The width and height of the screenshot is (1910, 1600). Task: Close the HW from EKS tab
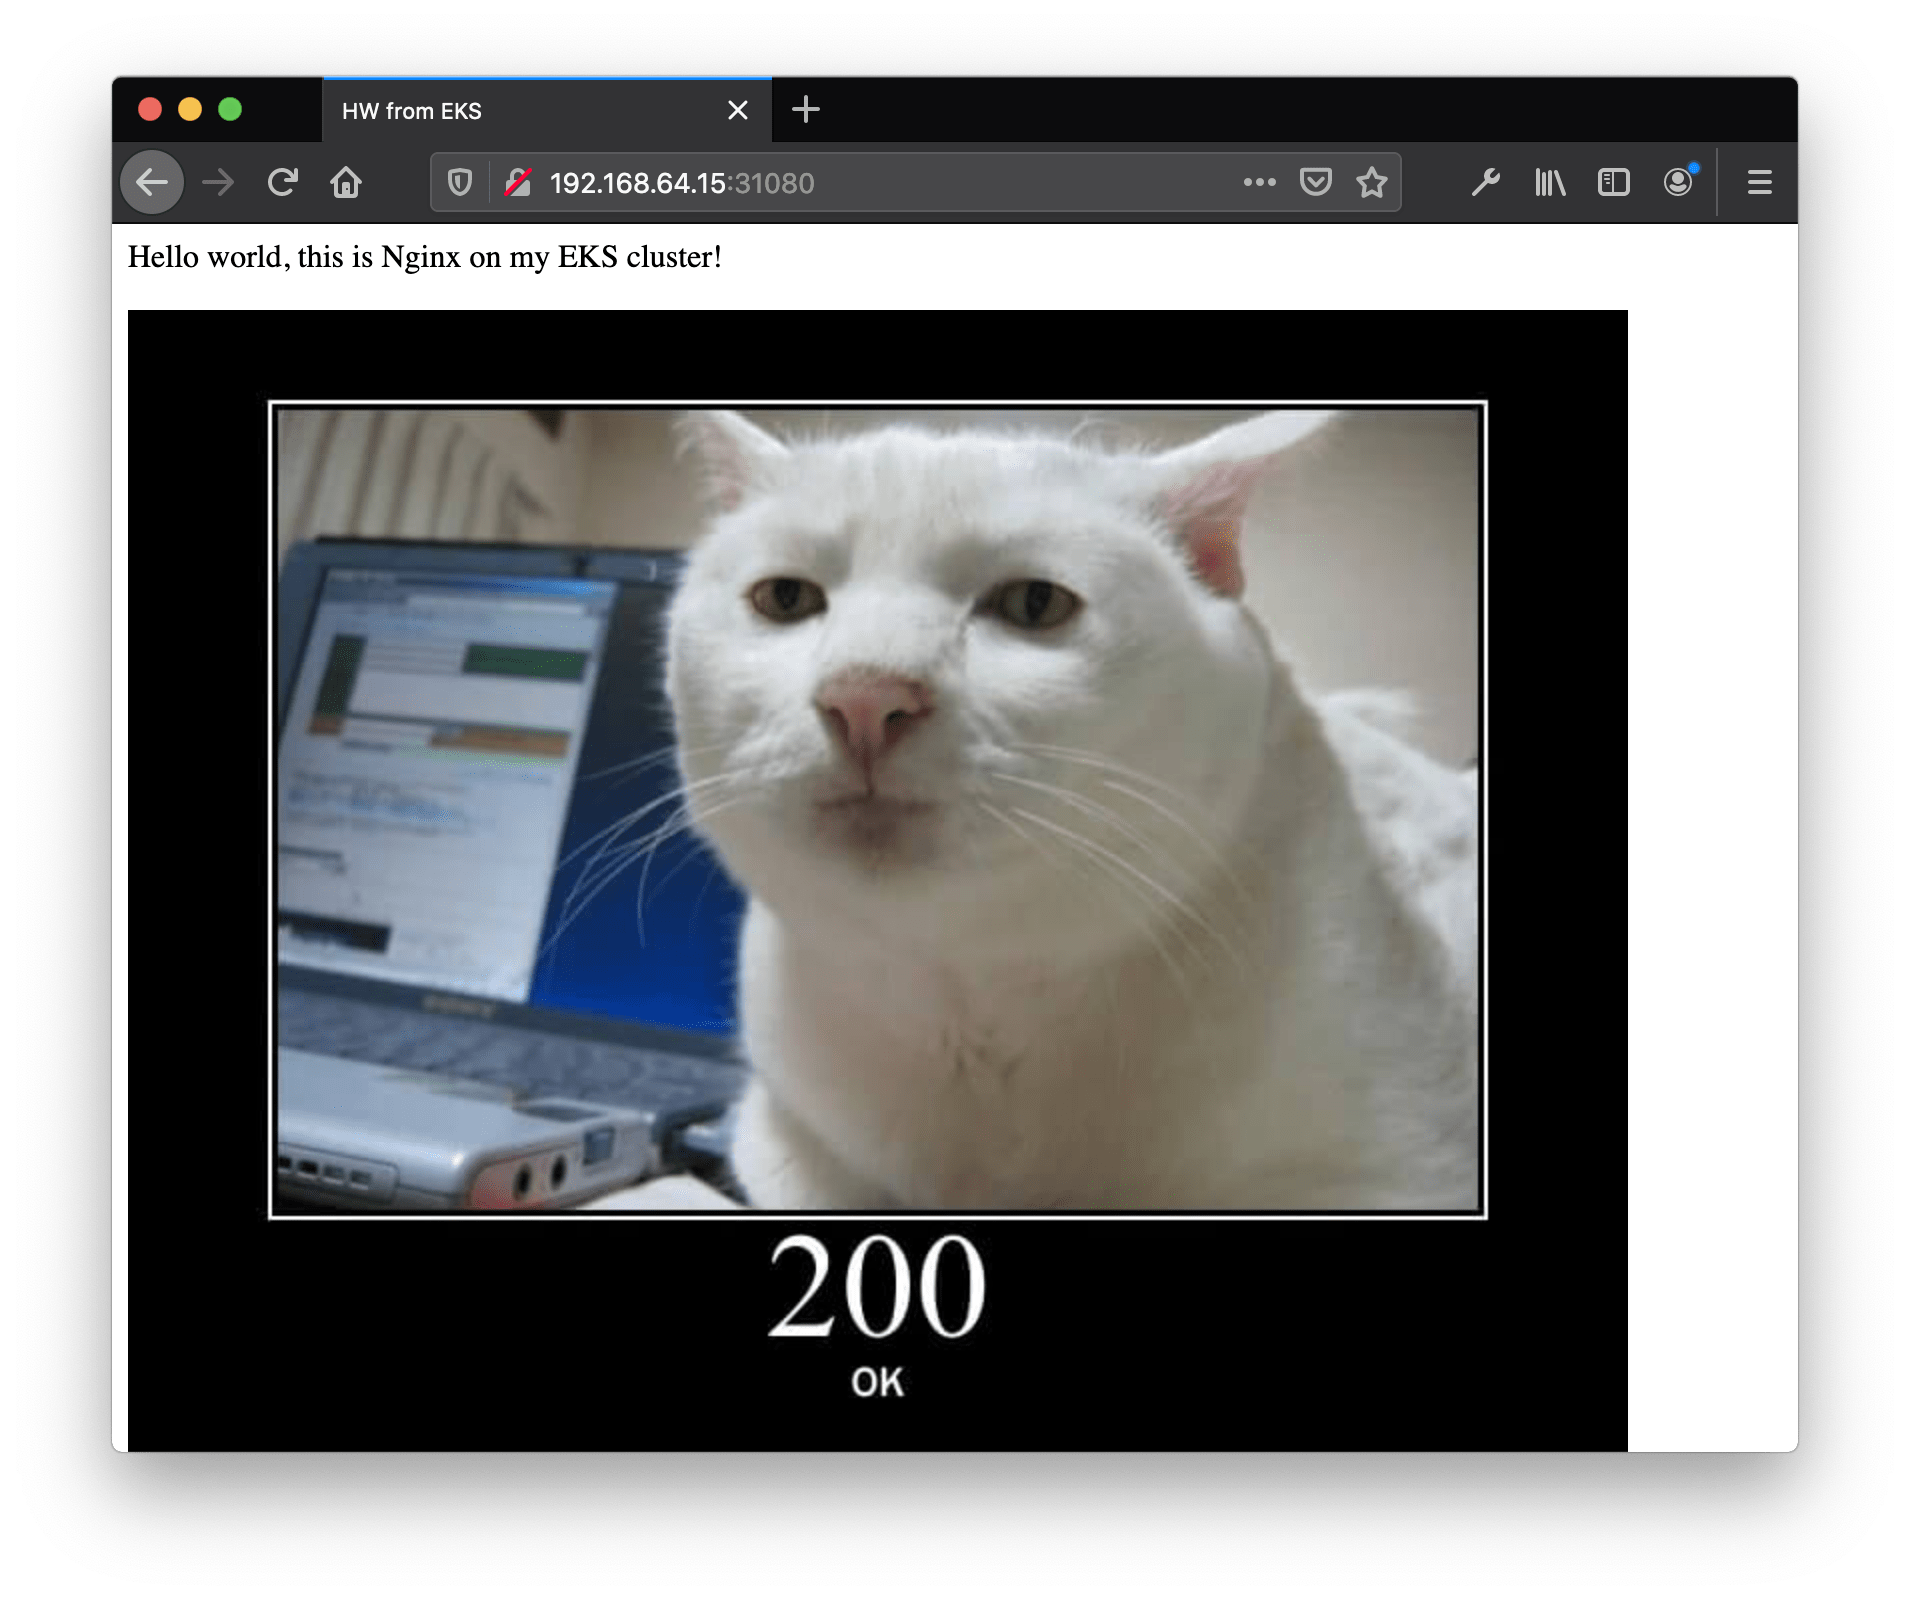(x=737, y=110)
